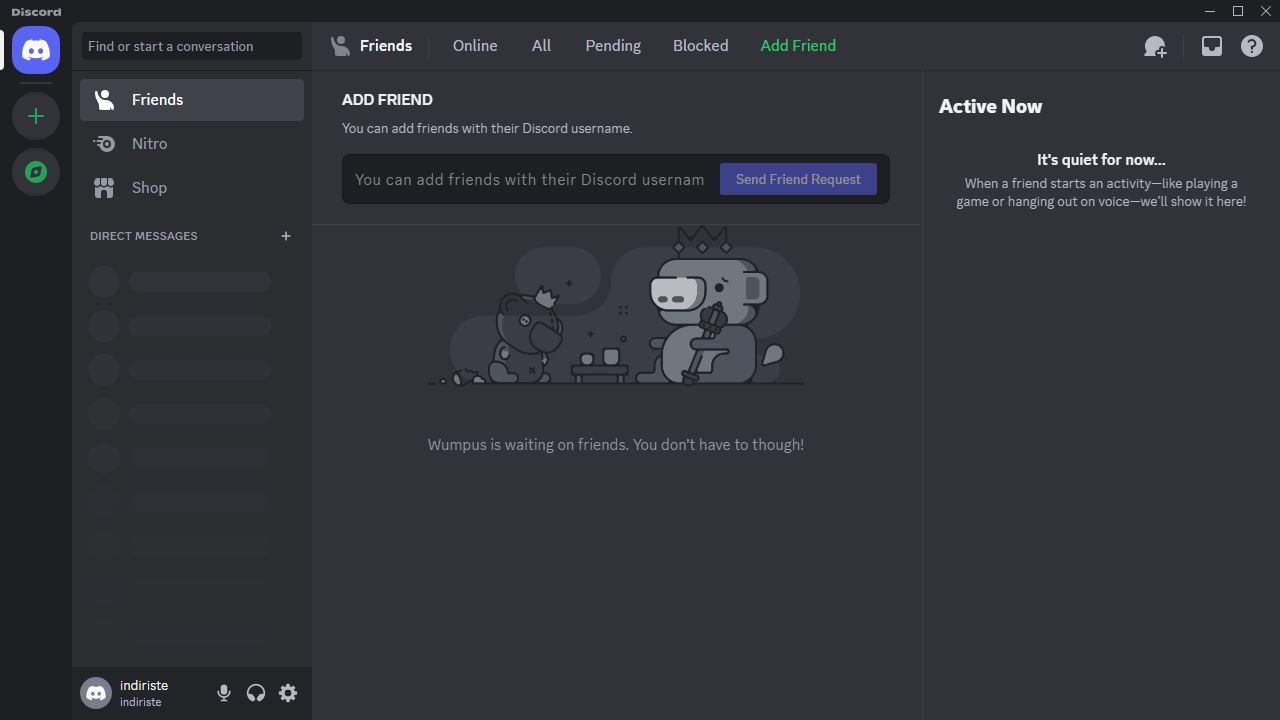Viewport: 1280px width, 720px height.
Task: Switch to the Pending tab
Action: [613, 46]
